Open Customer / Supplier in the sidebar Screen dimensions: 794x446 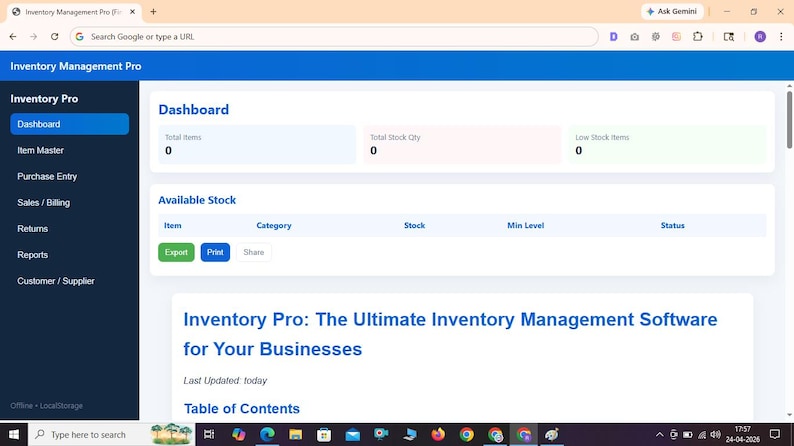point(69,281)
